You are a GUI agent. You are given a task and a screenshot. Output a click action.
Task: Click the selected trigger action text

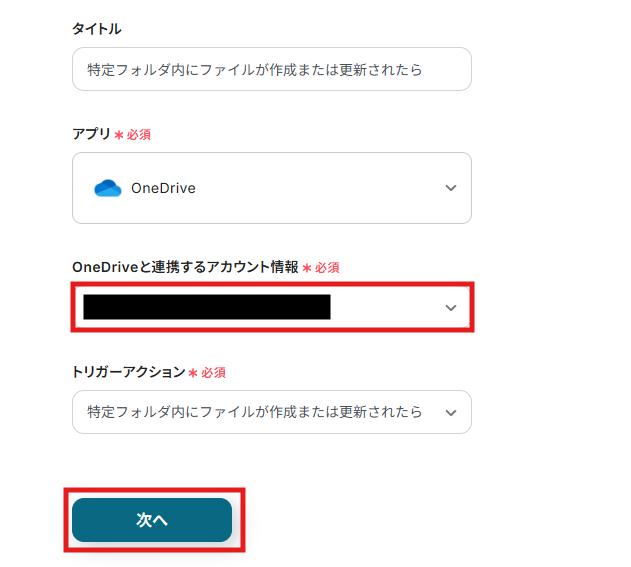pyautogui.click(x=254, y=412)
